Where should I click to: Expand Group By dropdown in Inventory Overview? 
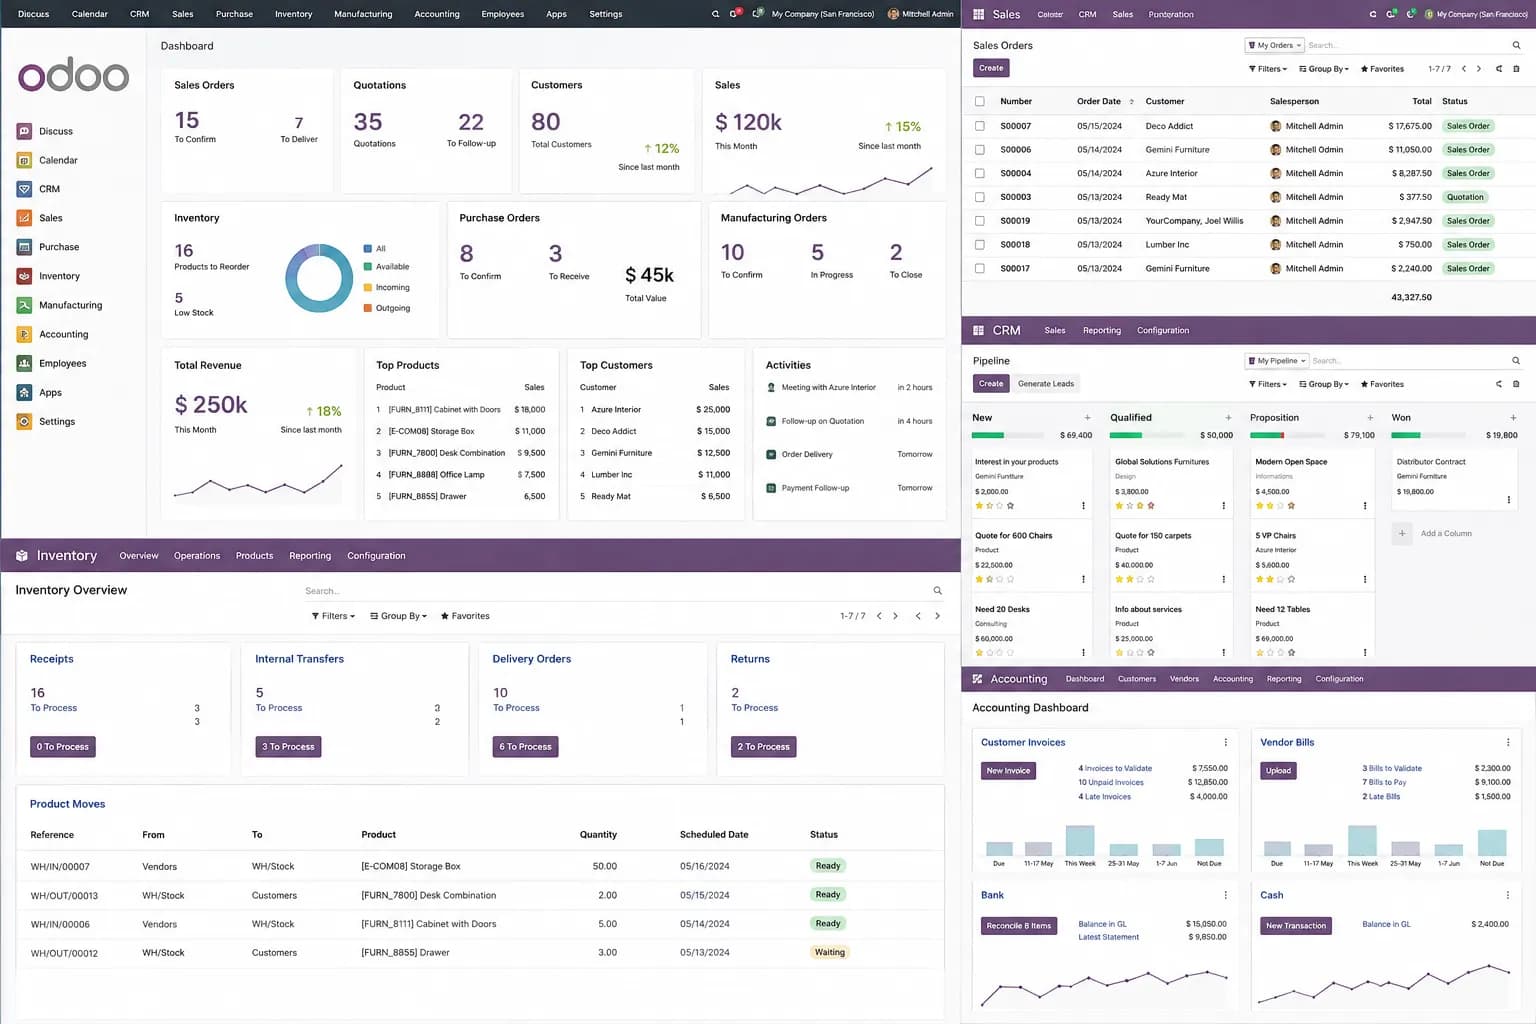[x=398, y=616]
